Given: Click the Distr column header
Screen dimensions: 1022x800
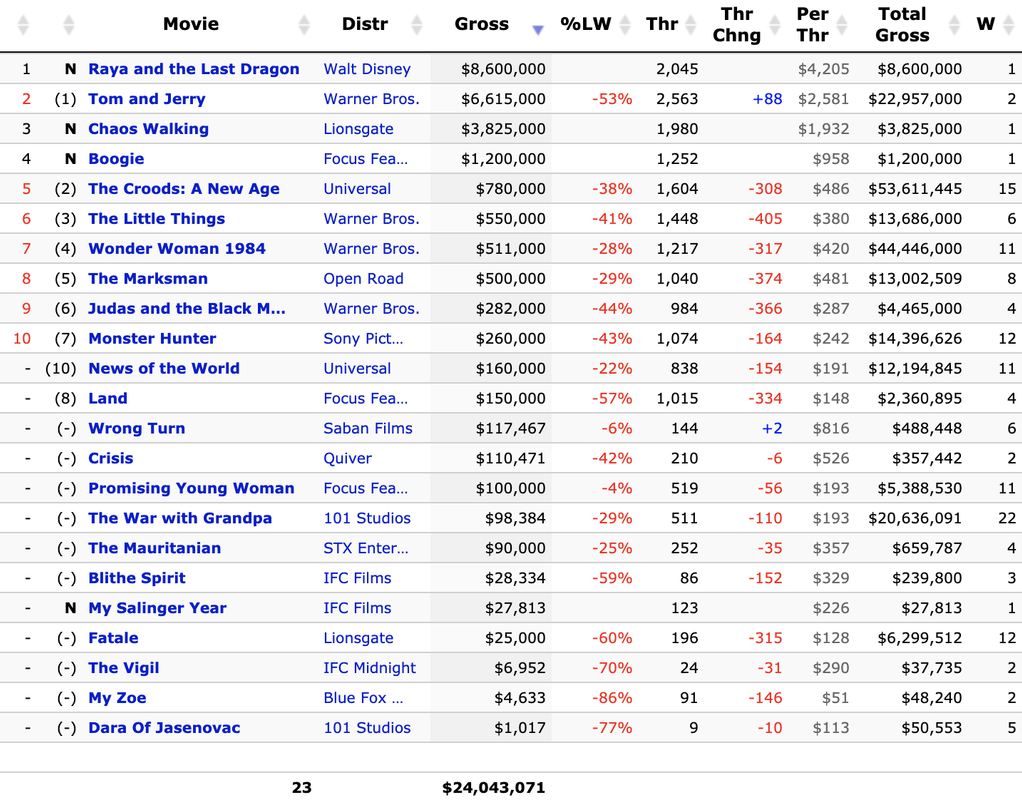Looking at the screenshot, I should (365, 24).
